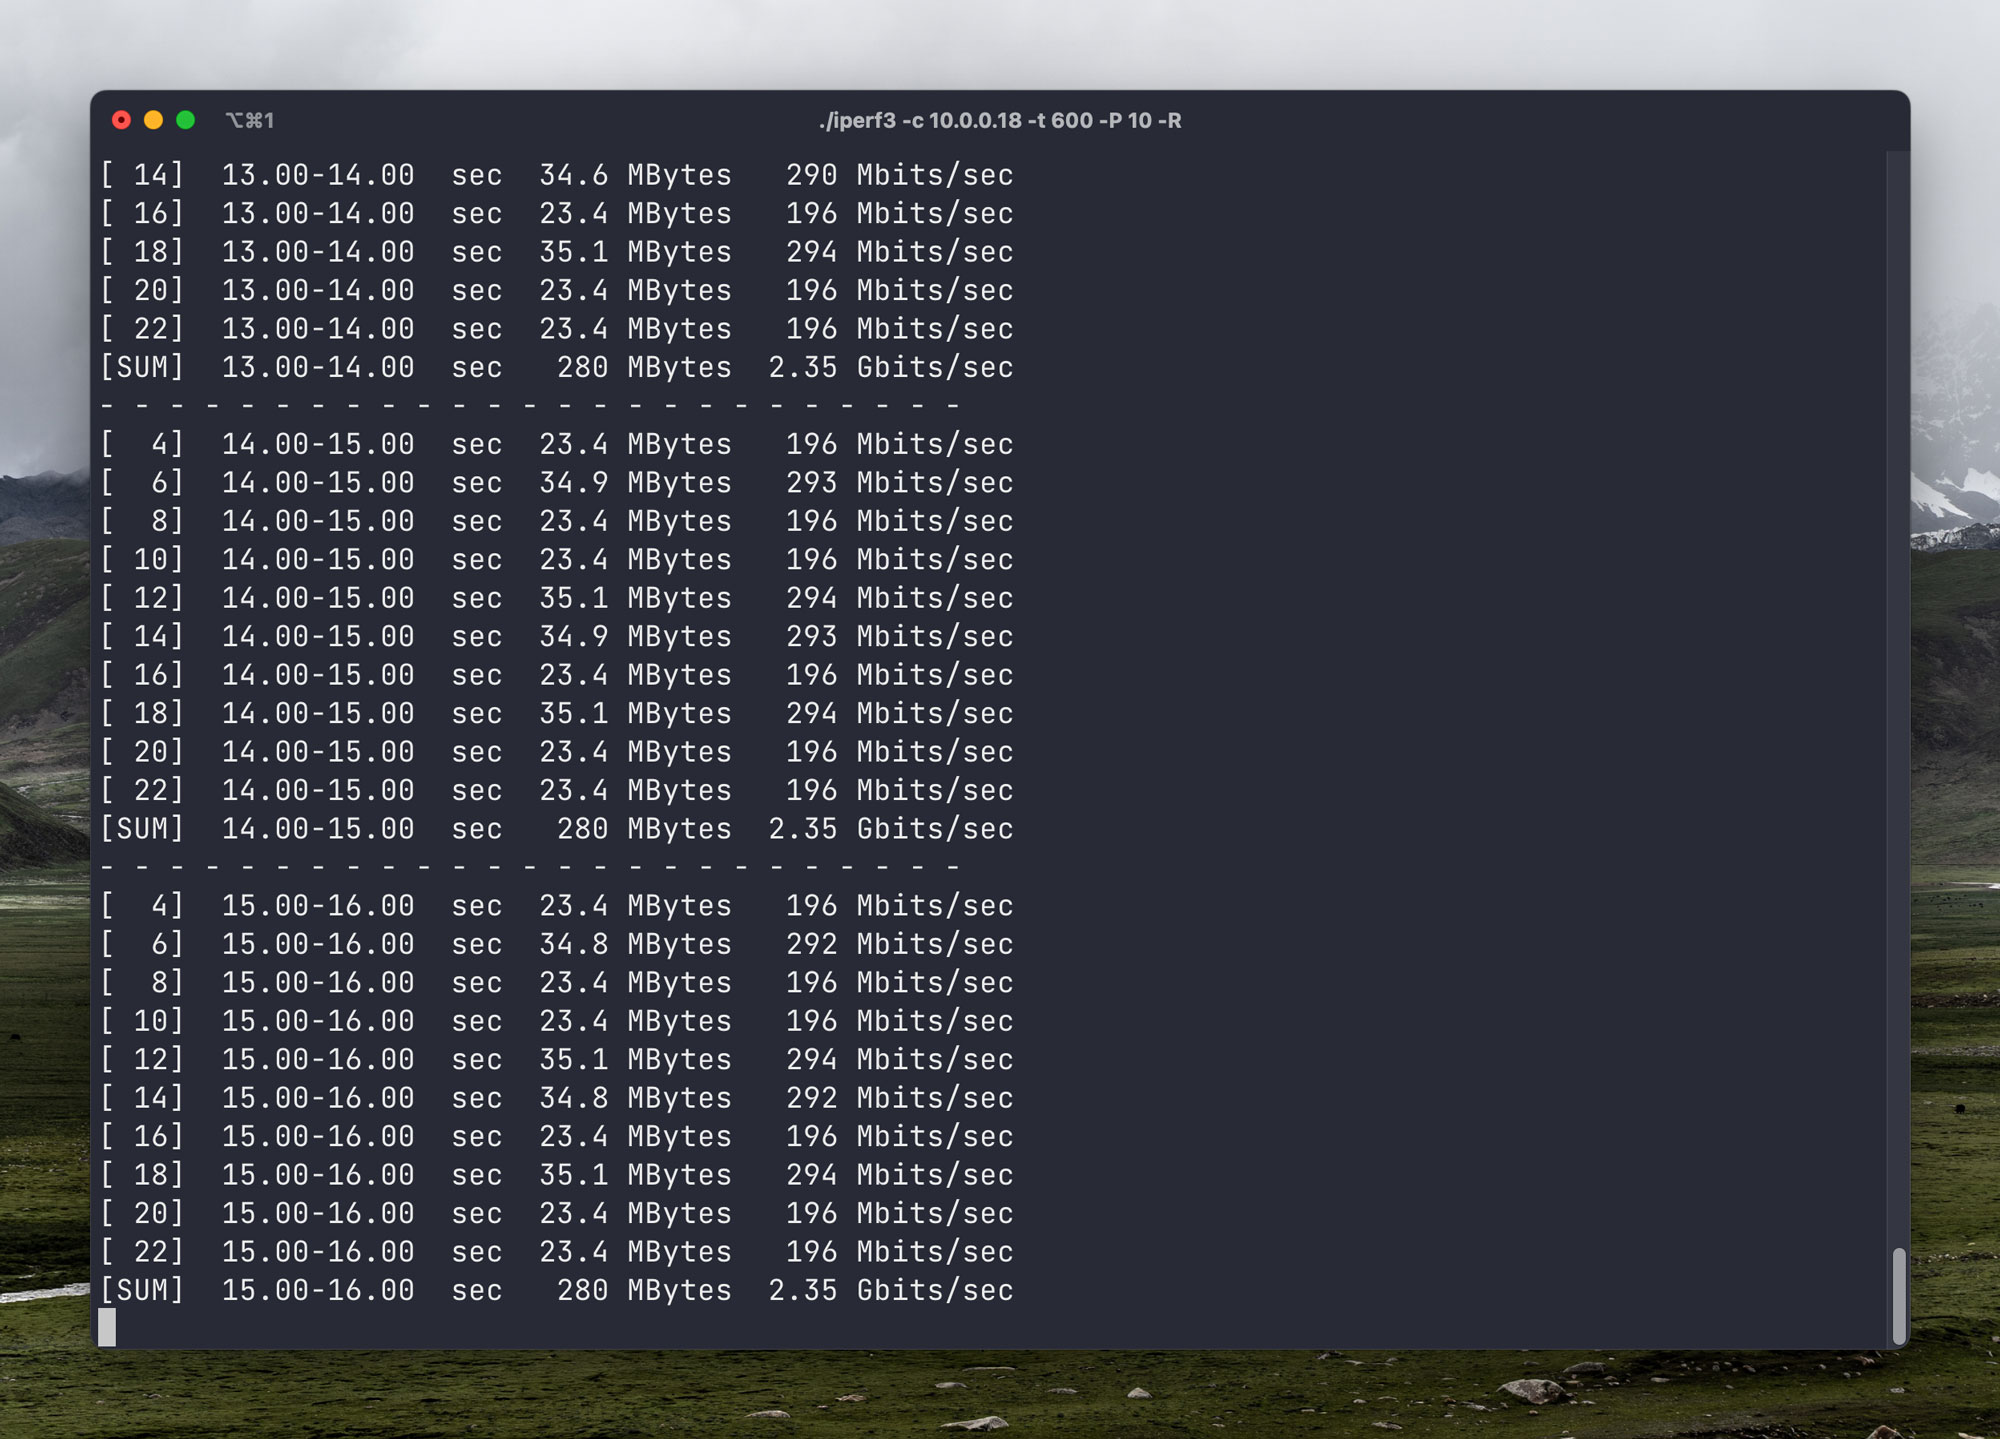The height and width of the screenshot is (1439, 2000).
Task: Click the green full-screen window button
Action: coord(185,120)
